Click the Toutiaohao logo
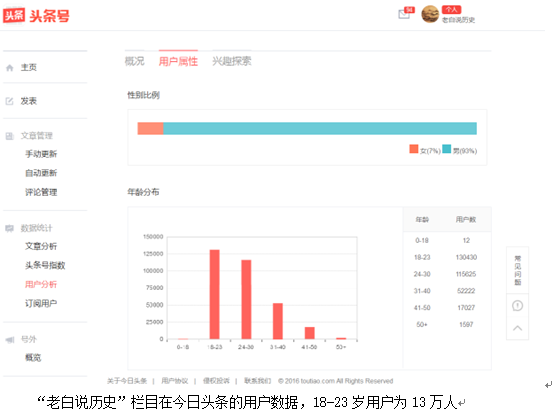This screenshot has height=413, width=553. click(x=36, y=16)
